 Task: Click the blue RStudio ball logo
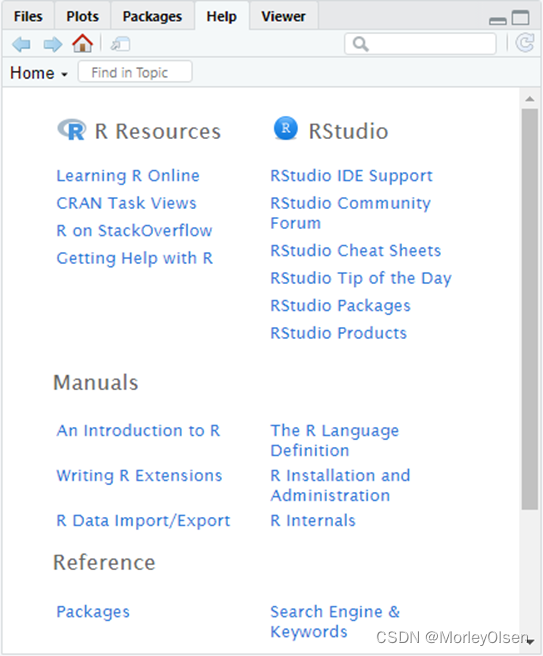tap(286, 128)
